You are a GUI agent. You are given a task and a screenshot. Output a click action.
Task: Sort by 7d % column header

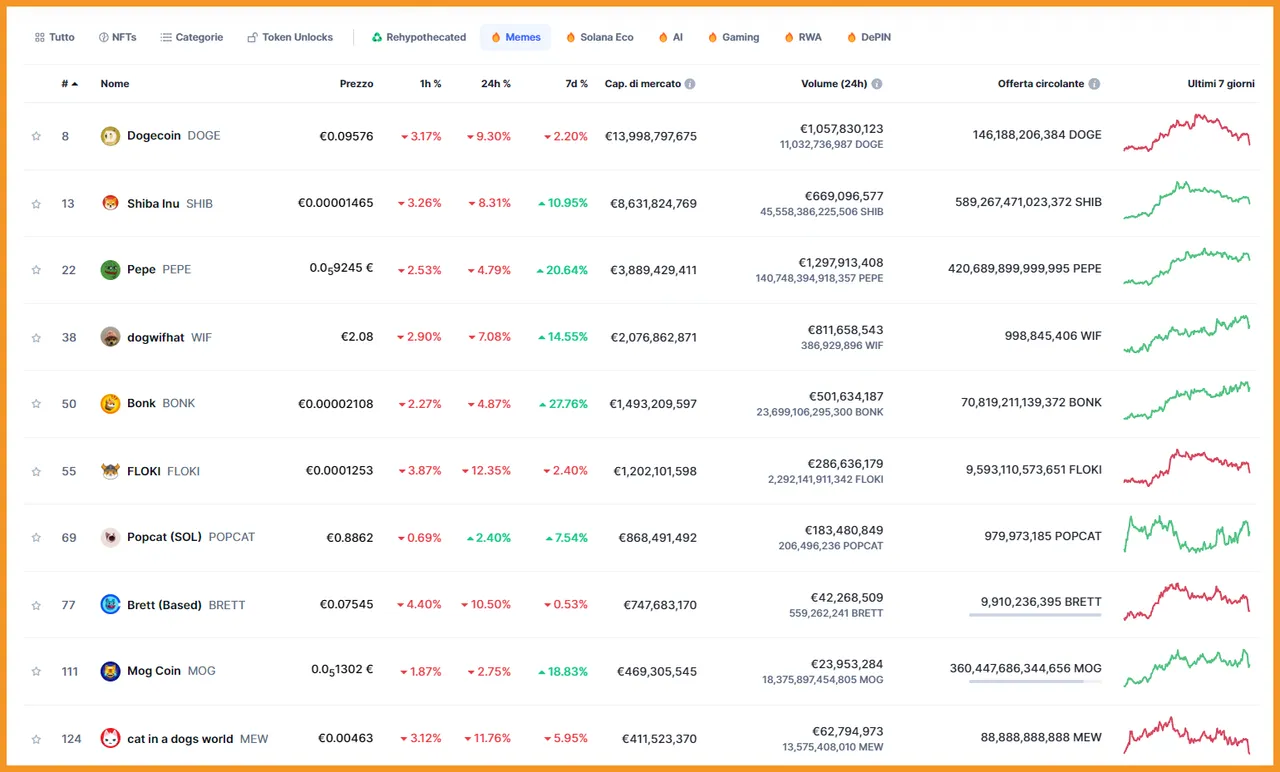[x=576, y=84]
